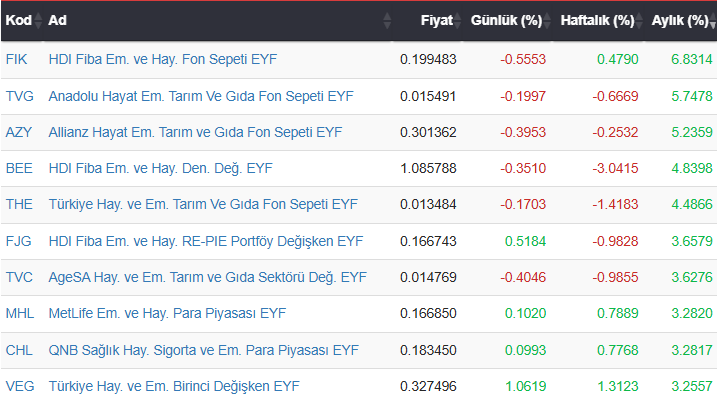The image size is (717, 400).
Task: Click price value 0.014769
Action: tap(428, 277)
